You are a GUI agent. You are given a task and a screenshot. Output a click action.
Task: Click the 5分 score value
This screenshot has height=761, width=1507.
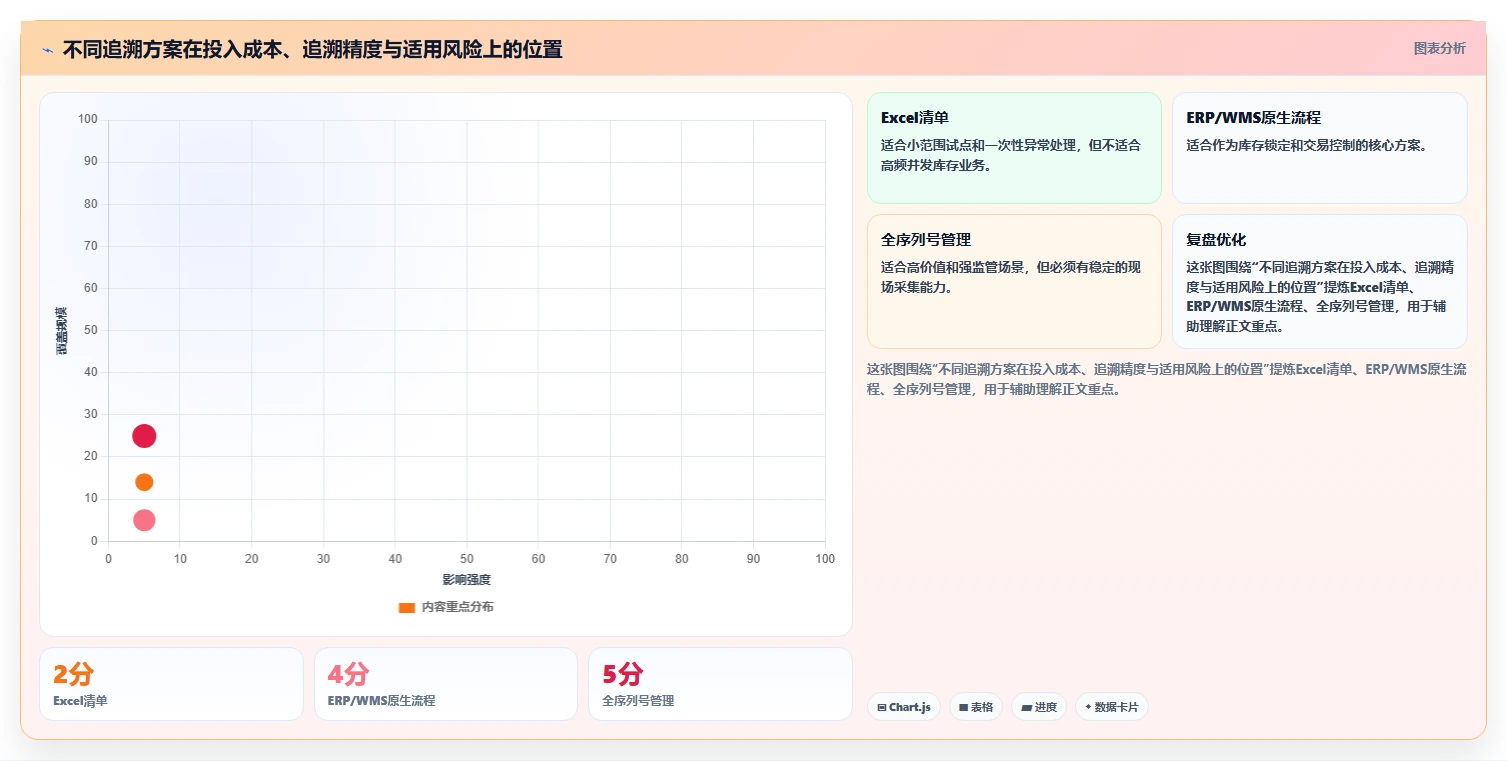pyautogui.click(x=623, y=674)
